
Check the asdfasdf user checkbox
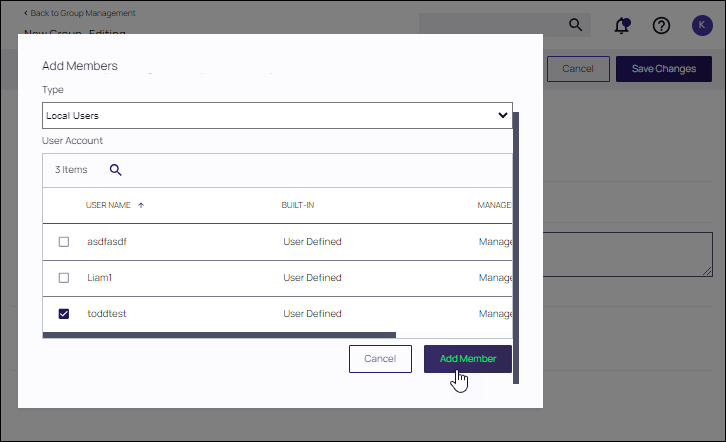coord(64,242)
